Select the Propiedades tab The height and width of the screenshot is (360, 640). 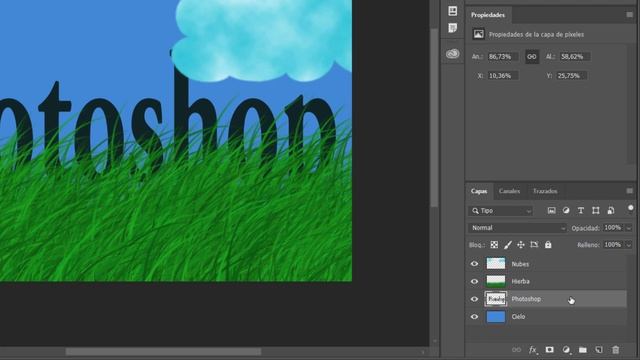click(x=488, y=15)
